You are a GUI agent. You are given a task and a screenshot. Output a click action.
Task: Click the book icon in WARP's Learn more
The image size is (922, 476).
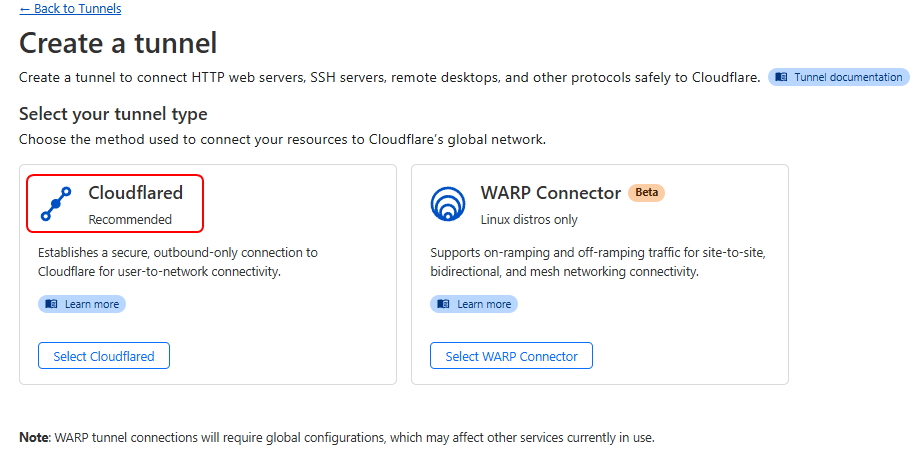444,304
